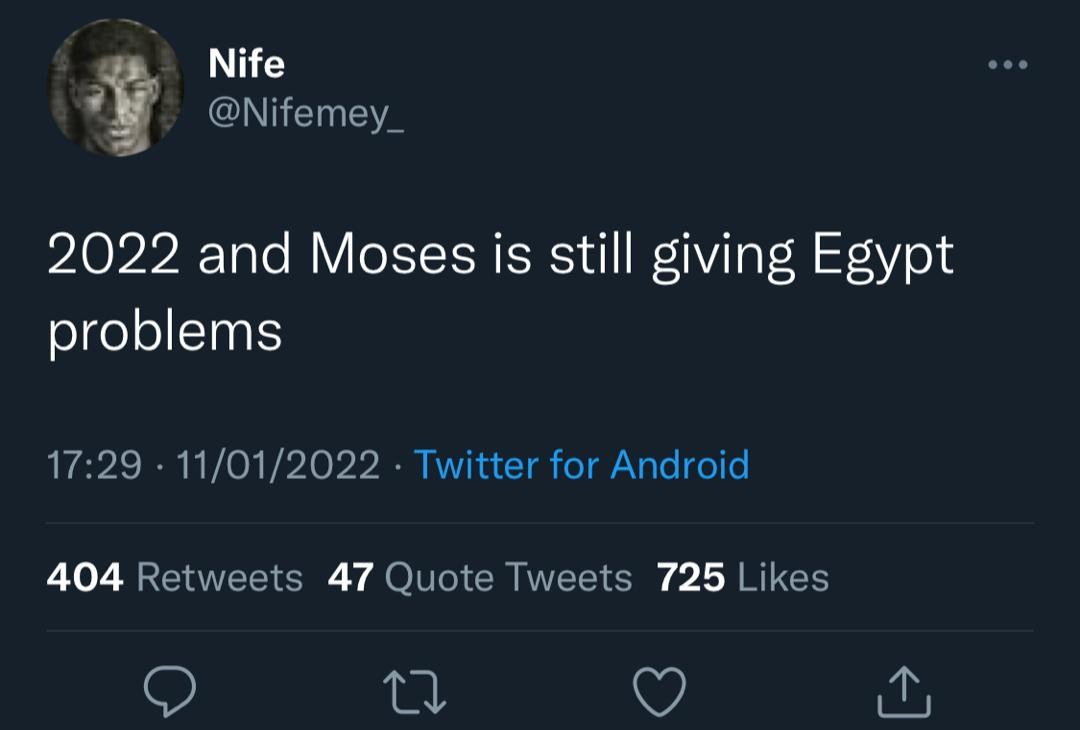Image resolution: width=1080 pixels, height=730 pixels.
Task: Open Nife's profile picture avatar
Action: click(116, 87)
